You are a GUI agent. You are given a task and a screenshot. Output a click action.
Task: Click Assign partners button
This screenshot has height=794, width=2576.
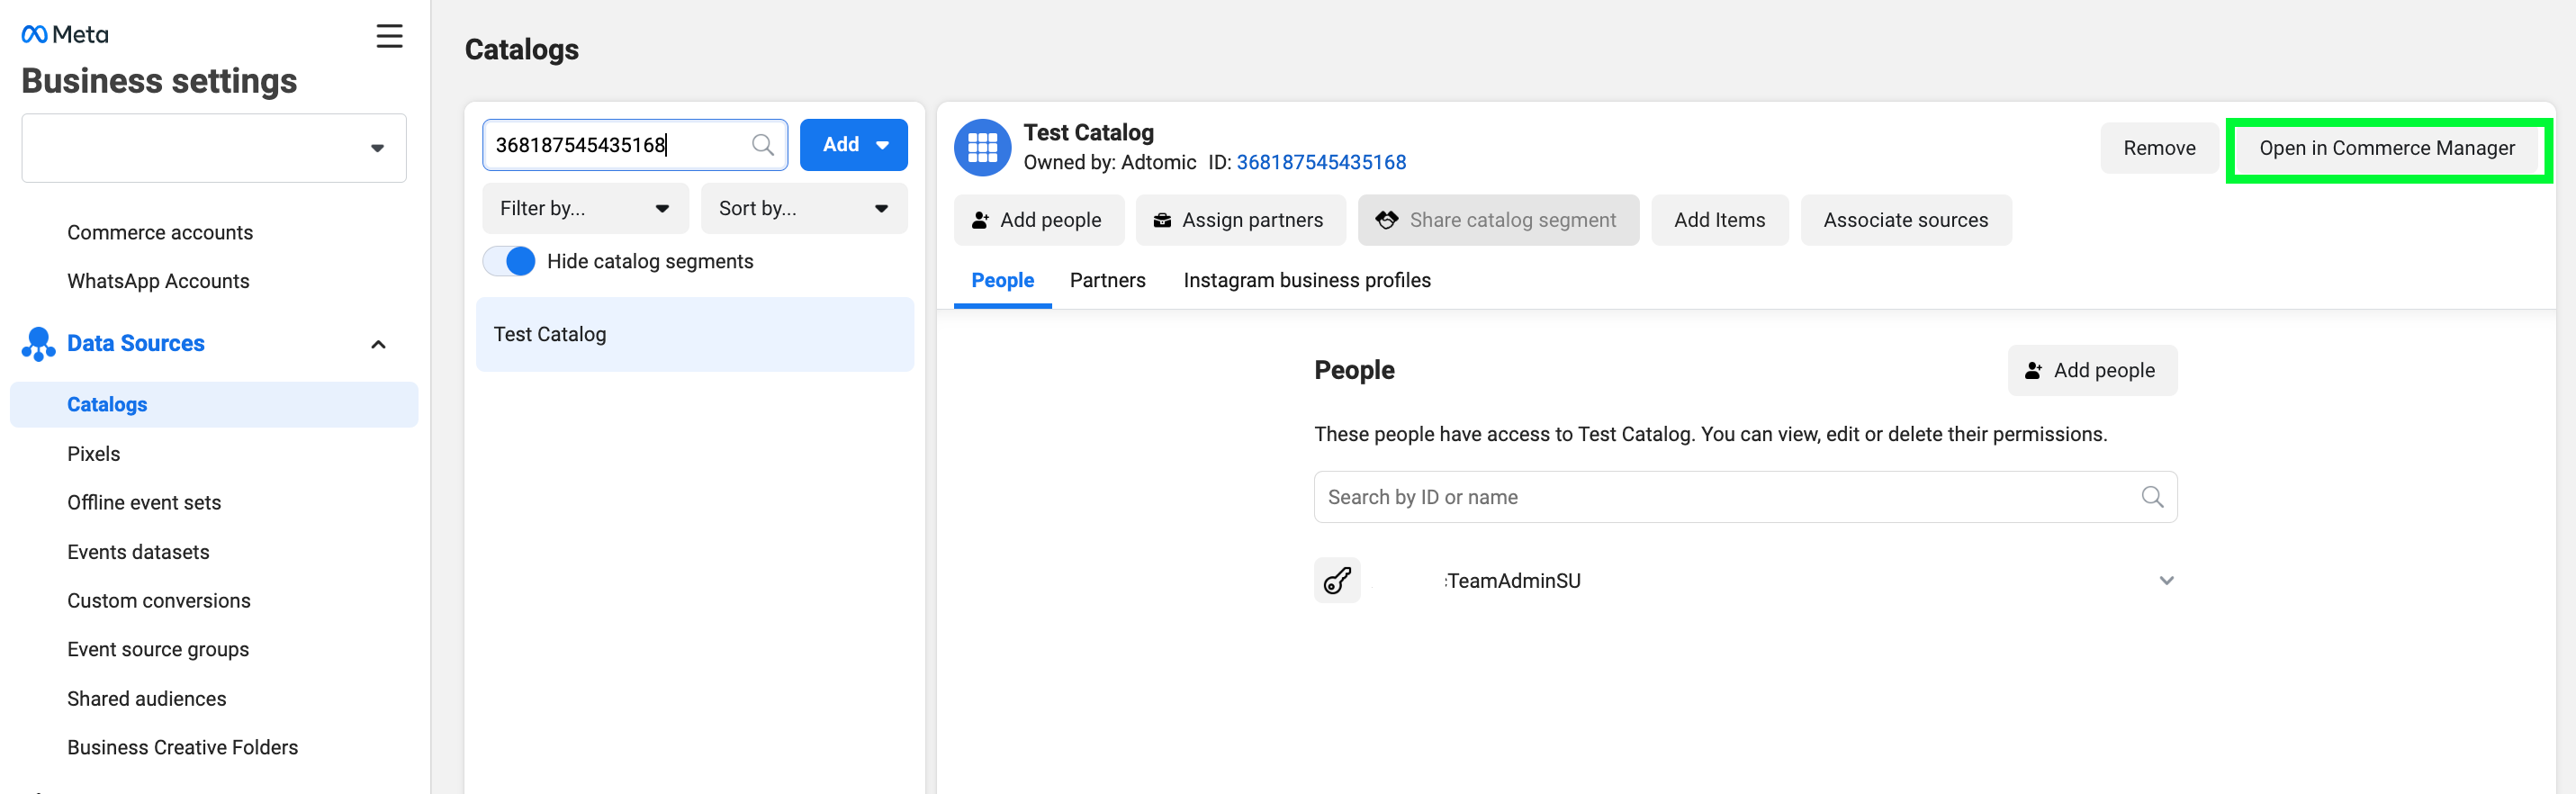point(1240,220)
